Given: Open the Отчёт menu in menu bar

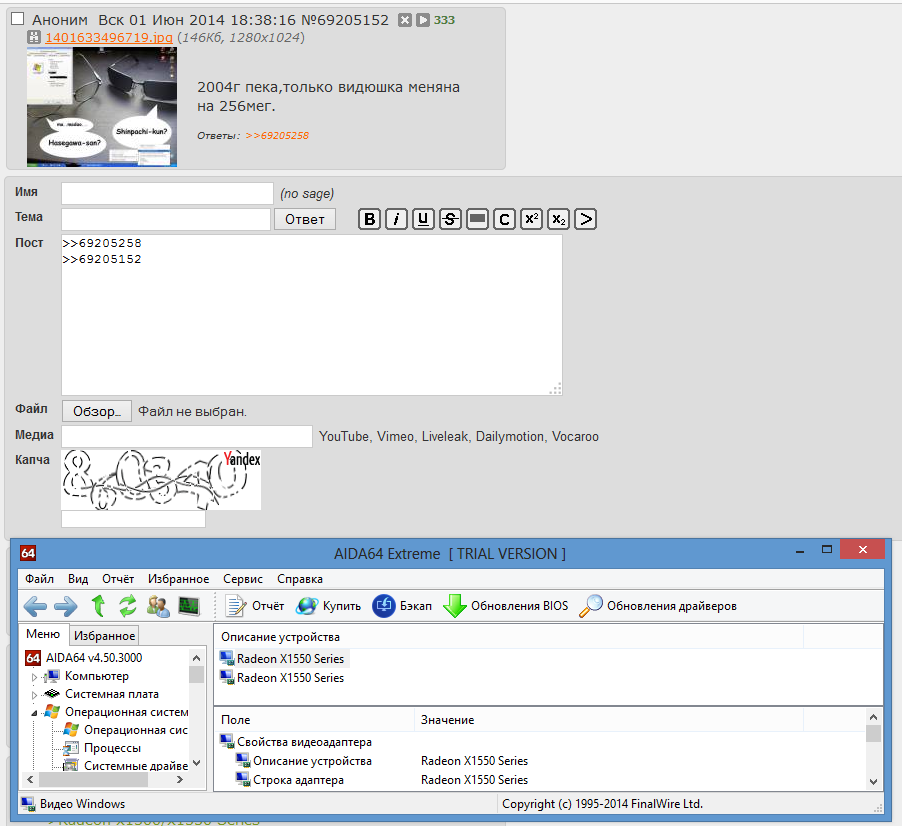Looking at the screenshot, I should [x=118, y=579].
